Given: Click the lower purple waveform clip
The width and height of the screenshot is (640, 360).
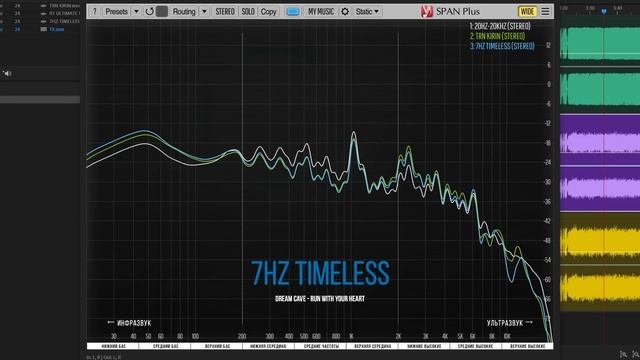Looking at the screenshot, I should point(600,188).
